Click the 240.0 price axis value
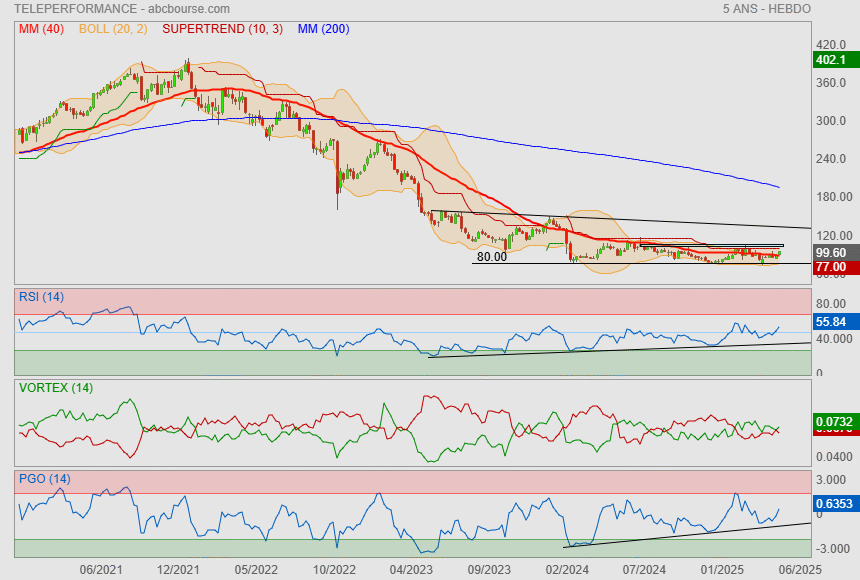The image size is (860, 580). tap(831, 159)
